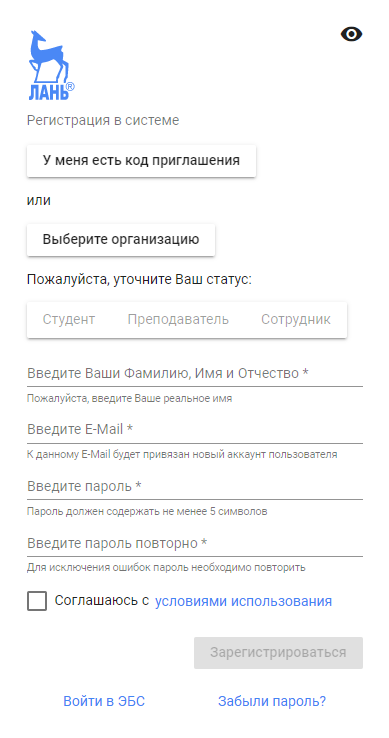Choose the Преподаватель status option
Image resolution: width=389 pixels, height=738 pixels.
(178, 320)
